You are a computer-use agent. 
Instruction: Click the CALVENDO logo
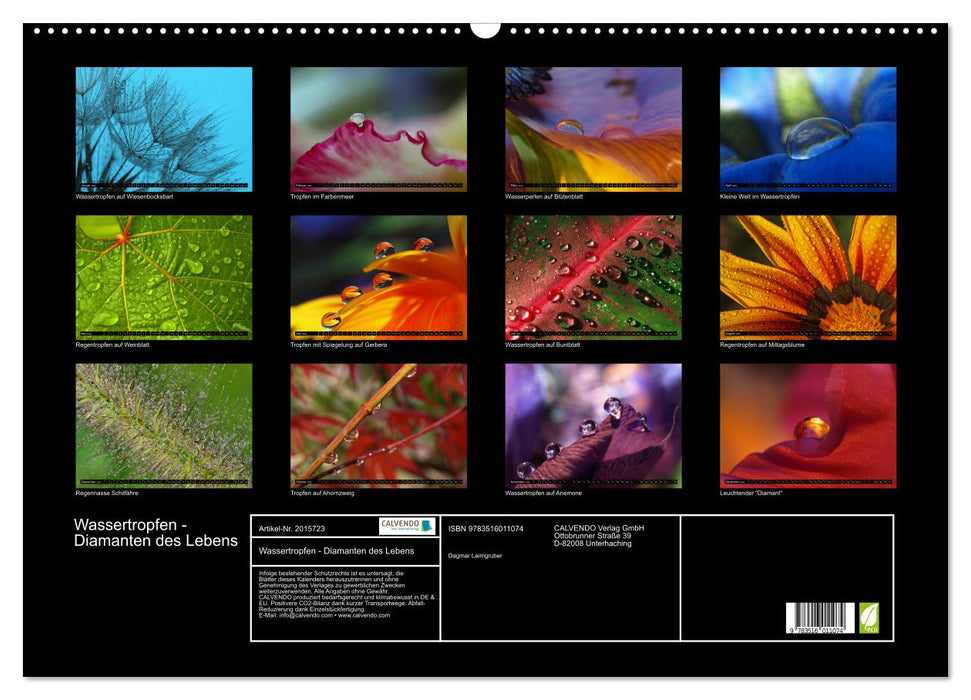point(407,526)
